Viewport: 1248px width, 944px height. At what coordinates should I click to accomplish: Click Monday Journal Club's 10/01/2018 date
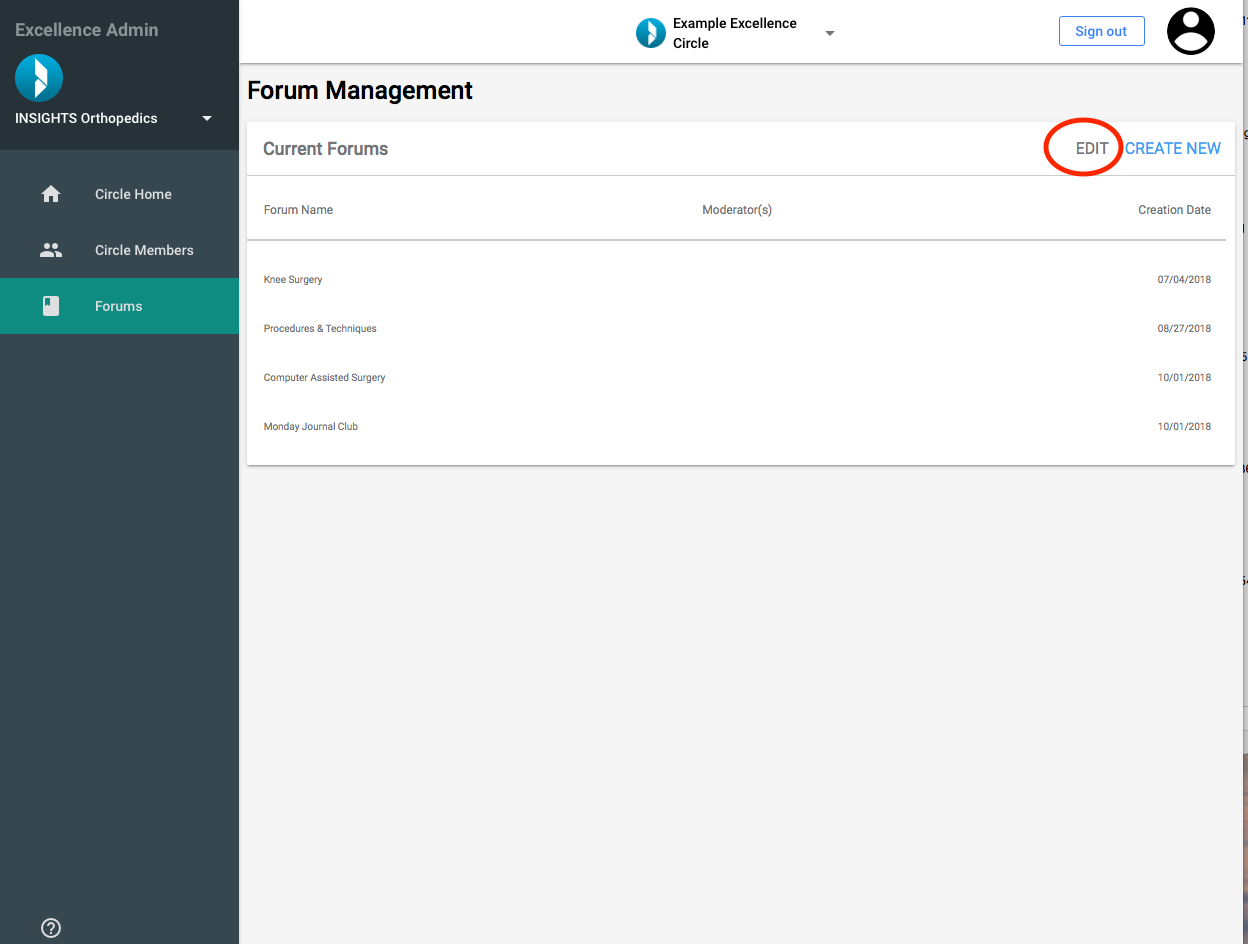1184,427
